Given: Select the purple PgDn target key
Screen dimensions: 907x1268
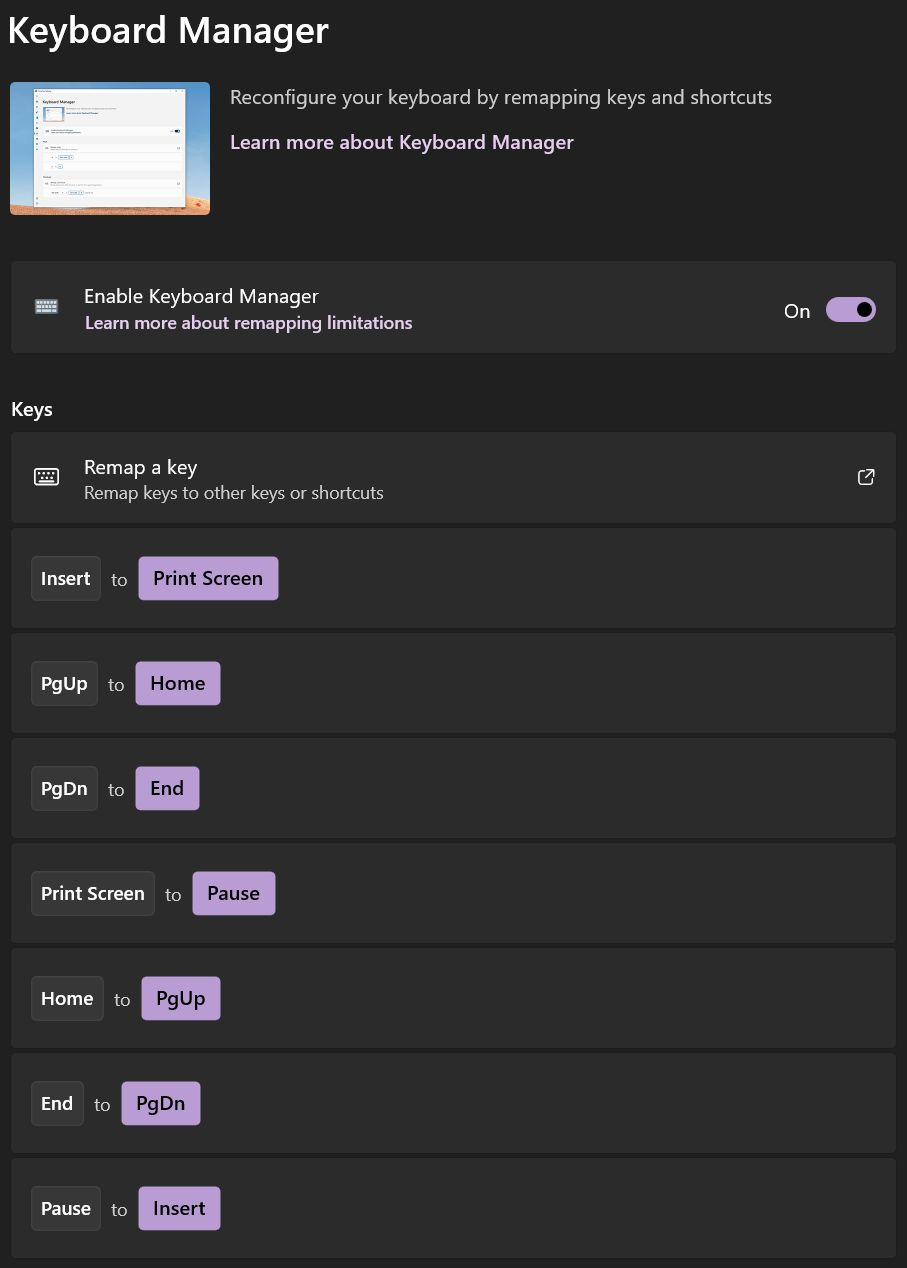Looking at the screenshot, I should pos(161,1103).
